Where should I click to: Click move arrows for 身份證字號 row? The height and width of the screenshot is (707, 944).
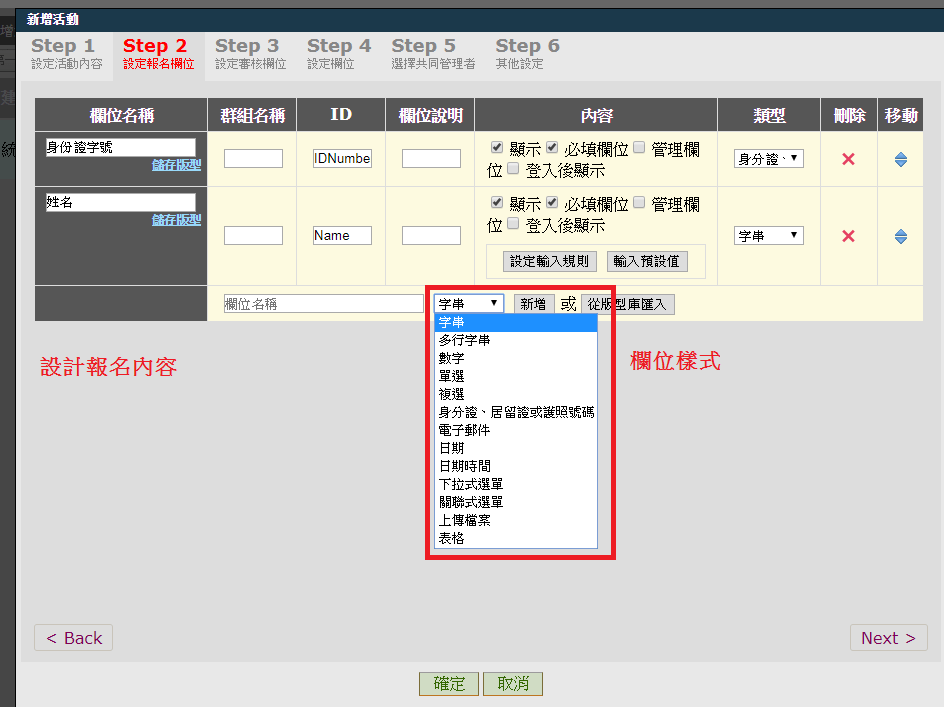tap(900, 159)
